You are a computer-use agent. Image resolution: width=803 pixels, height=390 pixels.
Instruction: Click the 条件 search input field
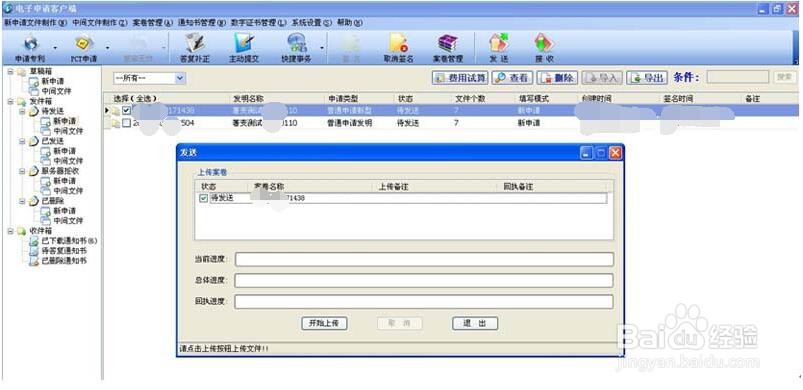[738, 77]
